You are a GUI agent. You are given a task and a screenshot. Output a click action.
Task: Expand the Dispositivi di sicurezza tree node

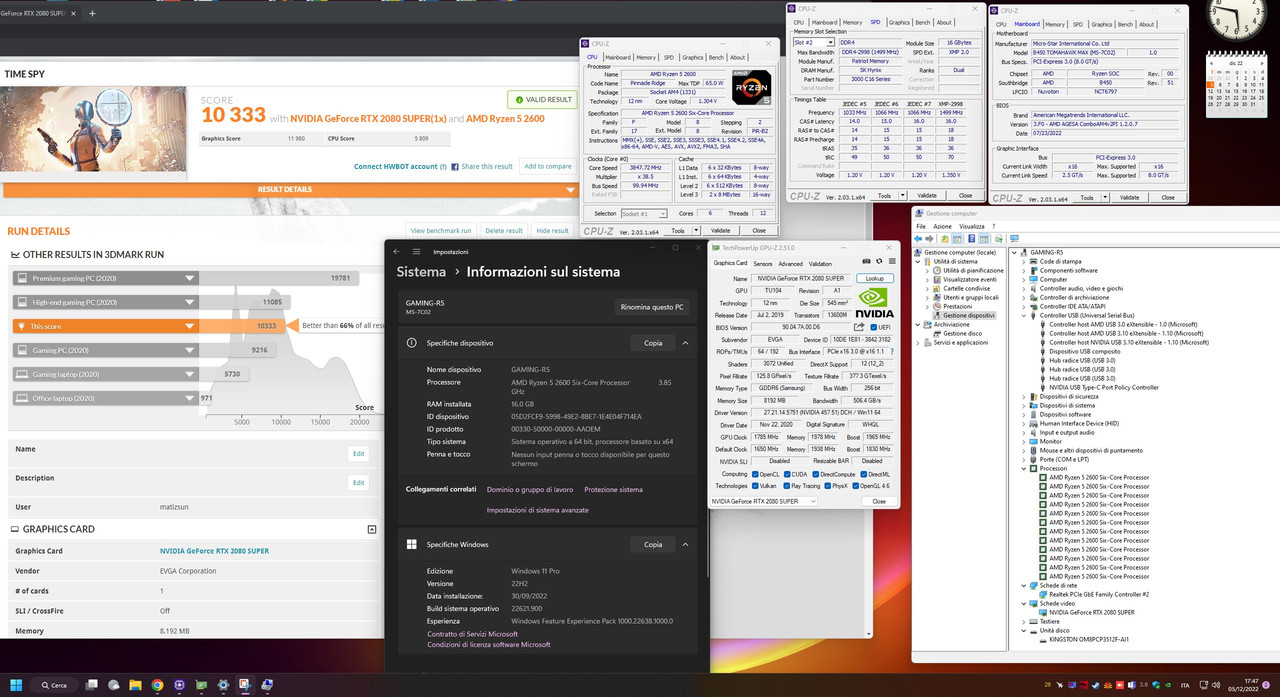coord(1024,396)
